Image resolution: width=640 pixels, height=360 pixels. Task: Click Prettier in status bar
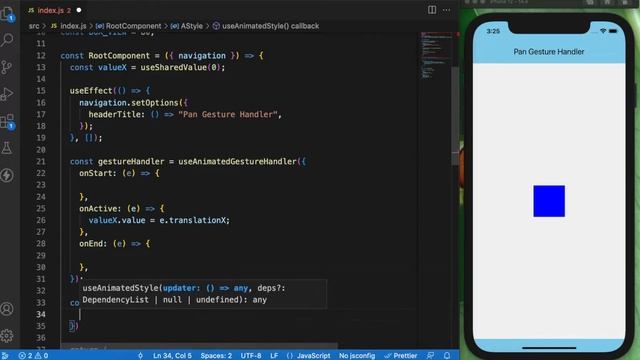point(401,356)
